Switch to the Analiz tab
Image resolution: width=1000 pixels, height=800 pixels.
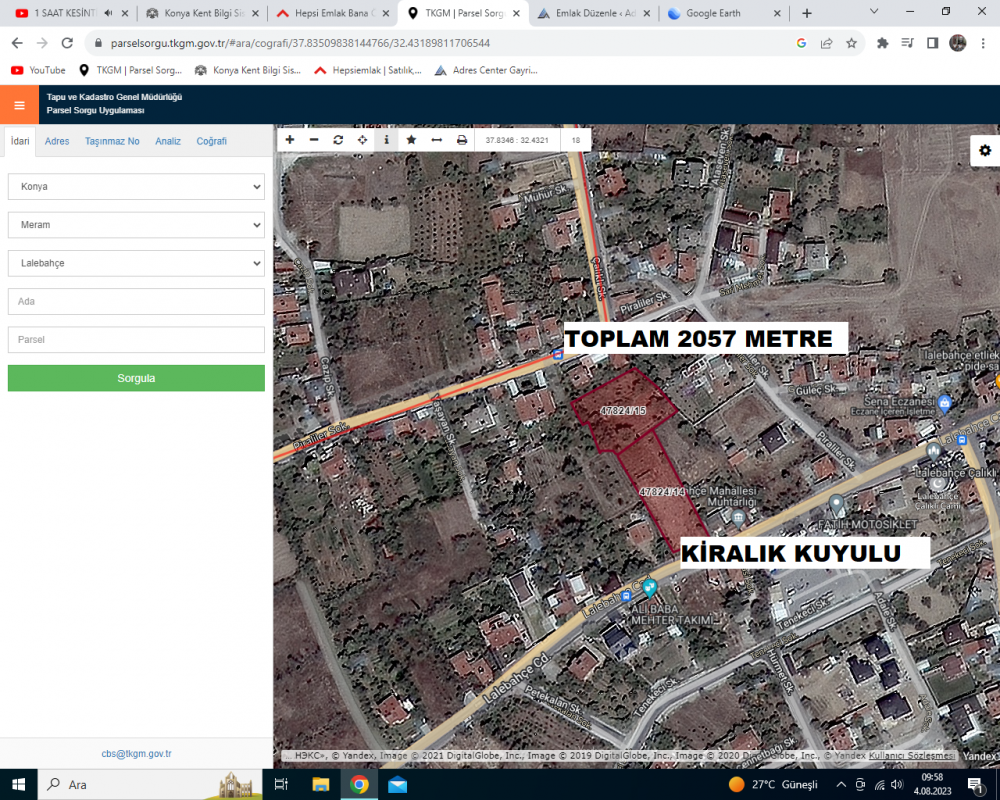pyautogui.click(x=168, y=141)
